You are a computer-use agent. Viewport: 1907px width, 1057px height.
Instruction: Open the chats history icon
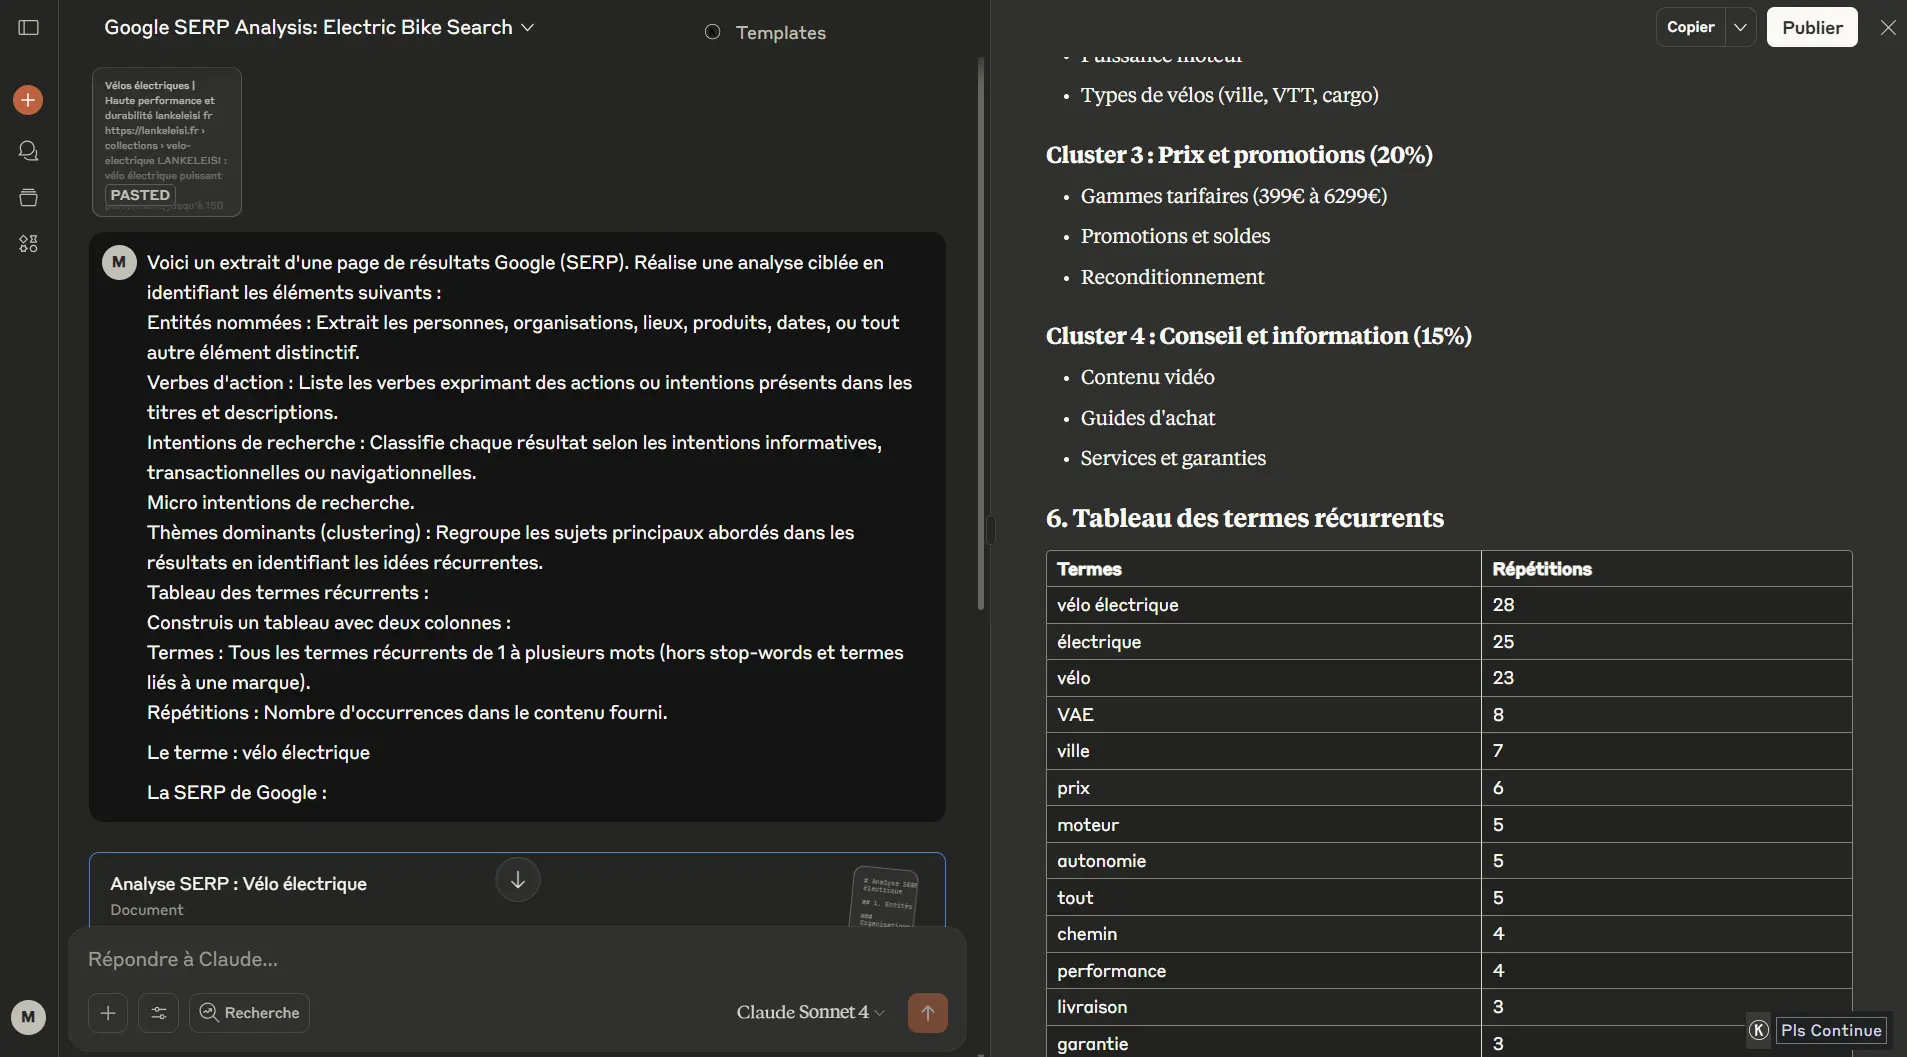(28, 151)
